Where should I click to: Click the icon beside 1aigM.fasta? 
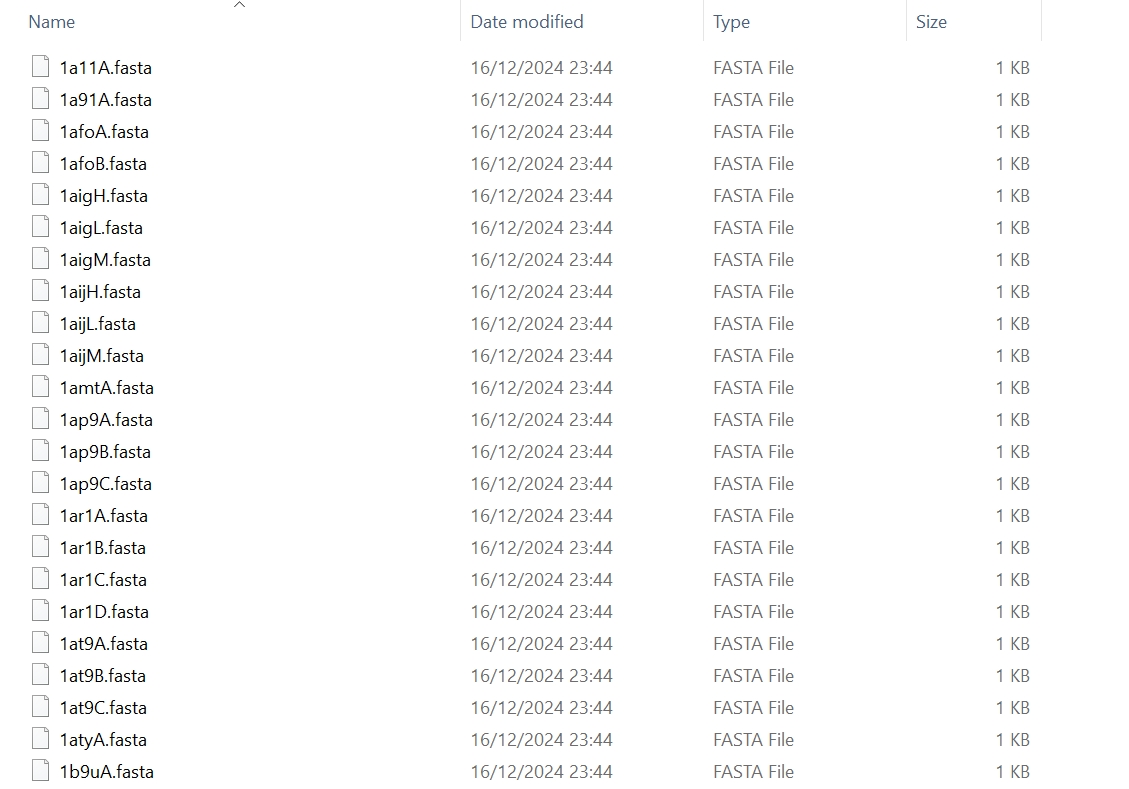coord(40,259)
